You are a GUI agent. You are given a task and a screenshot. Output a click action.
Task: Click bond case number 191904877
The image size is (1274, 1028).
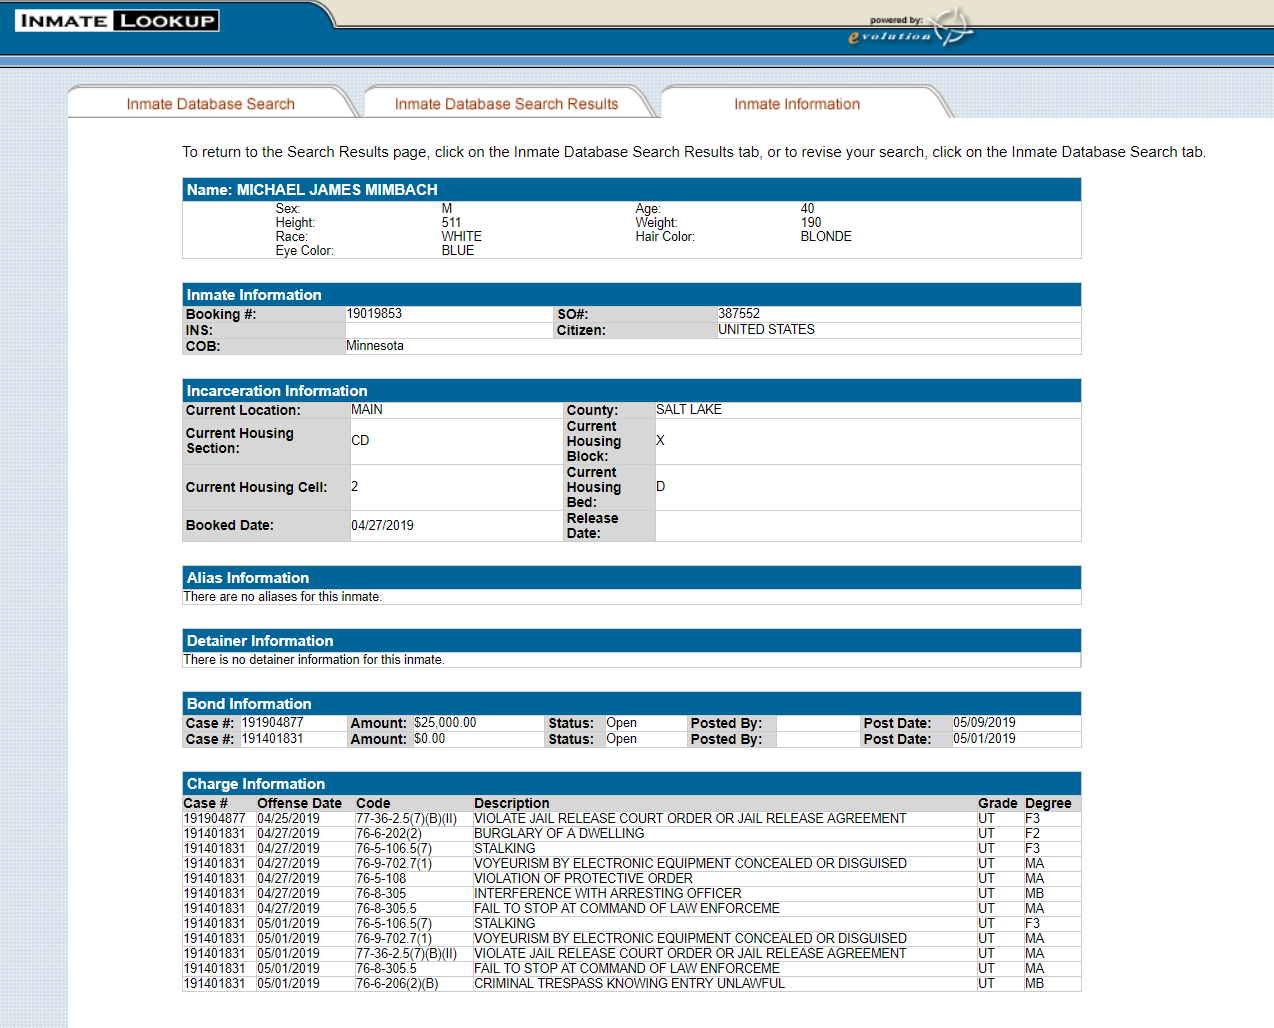pos(272,723)
